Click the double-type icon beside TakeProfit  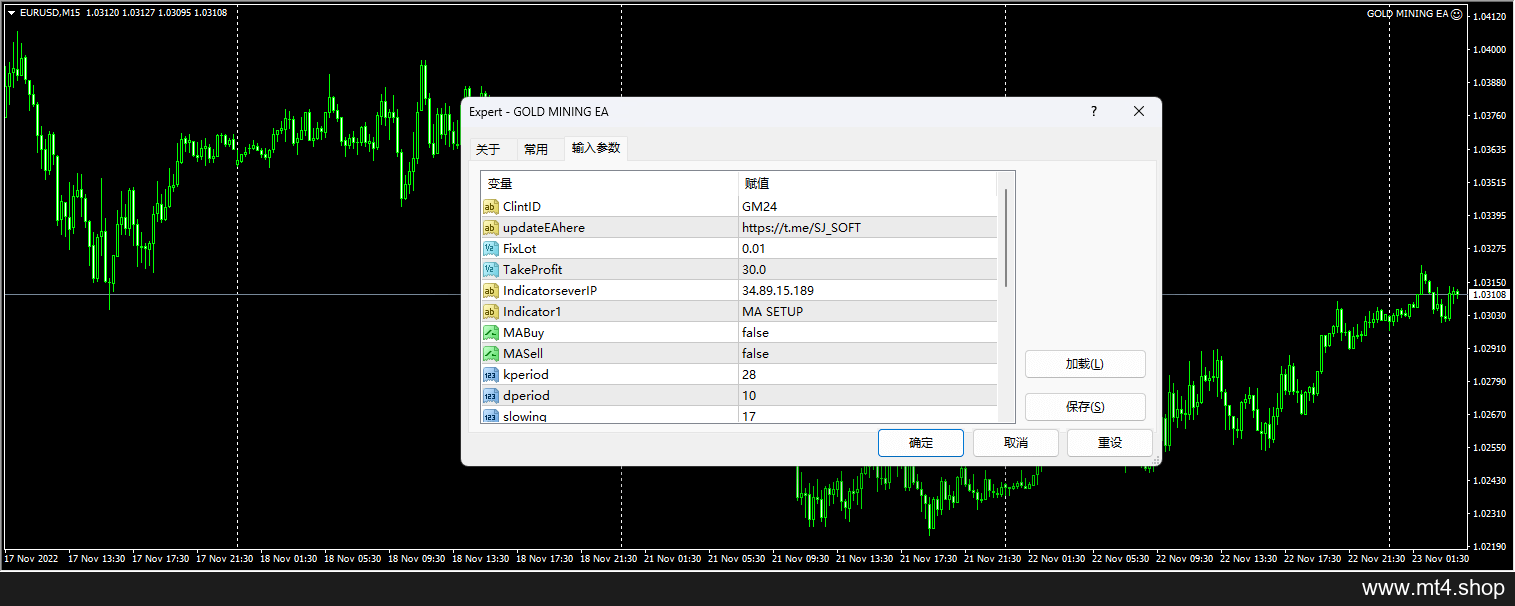pos(491,270)
